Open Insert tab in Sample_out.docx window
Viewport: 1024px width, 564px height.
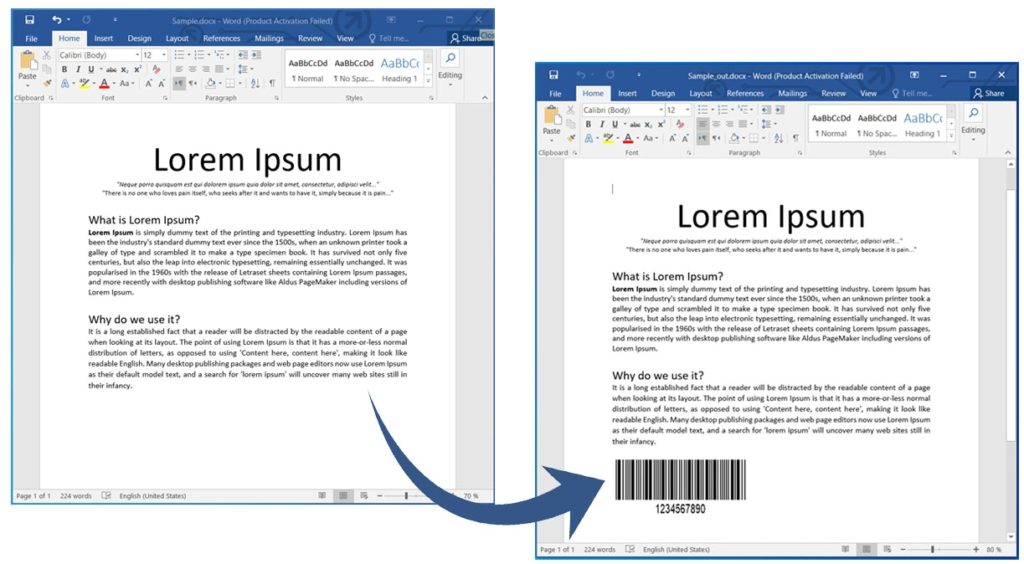tap(627, 93)
